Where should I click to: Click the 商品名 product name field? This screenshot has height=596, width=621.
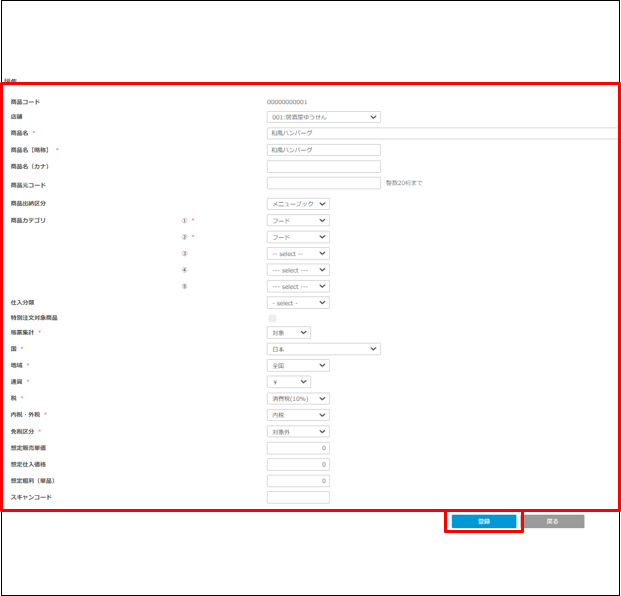442,133
